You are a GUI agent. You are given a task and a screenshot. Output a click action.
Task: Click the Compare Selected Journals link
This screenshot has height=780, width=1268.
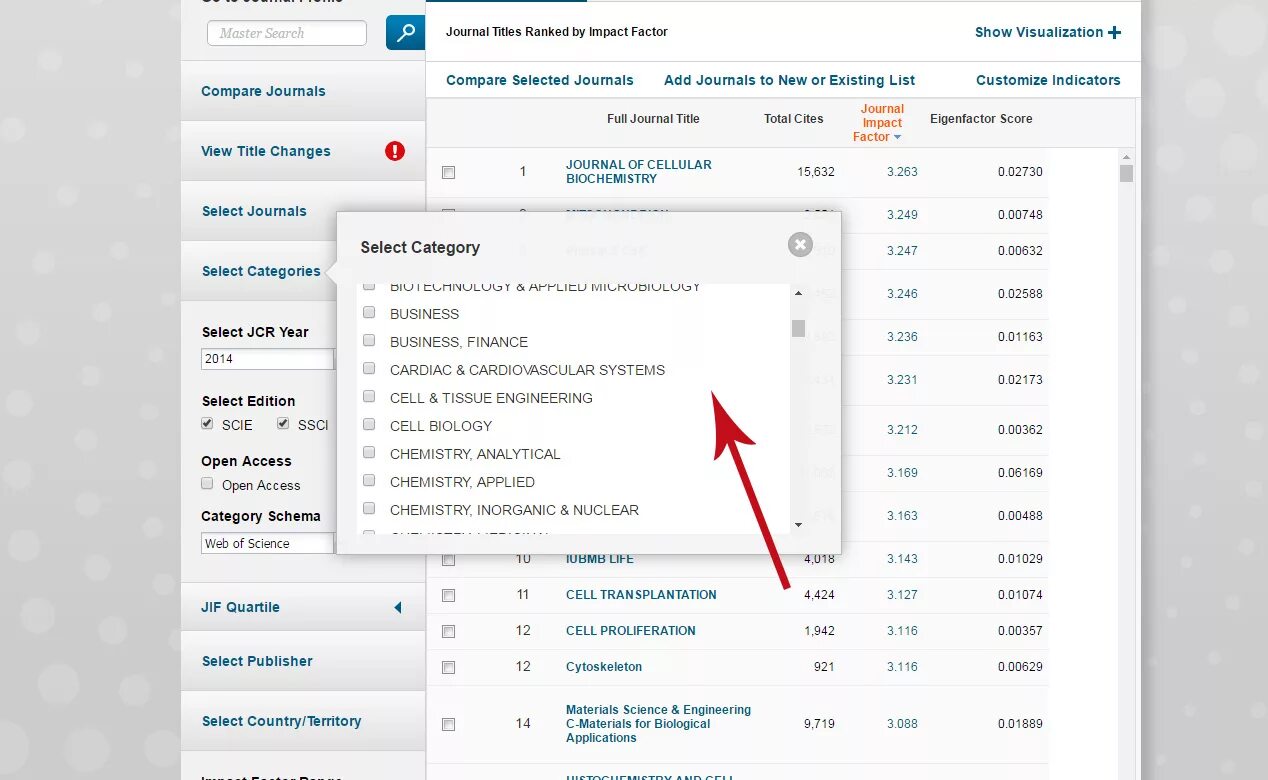pyautogui.click(x=540, y=80)
